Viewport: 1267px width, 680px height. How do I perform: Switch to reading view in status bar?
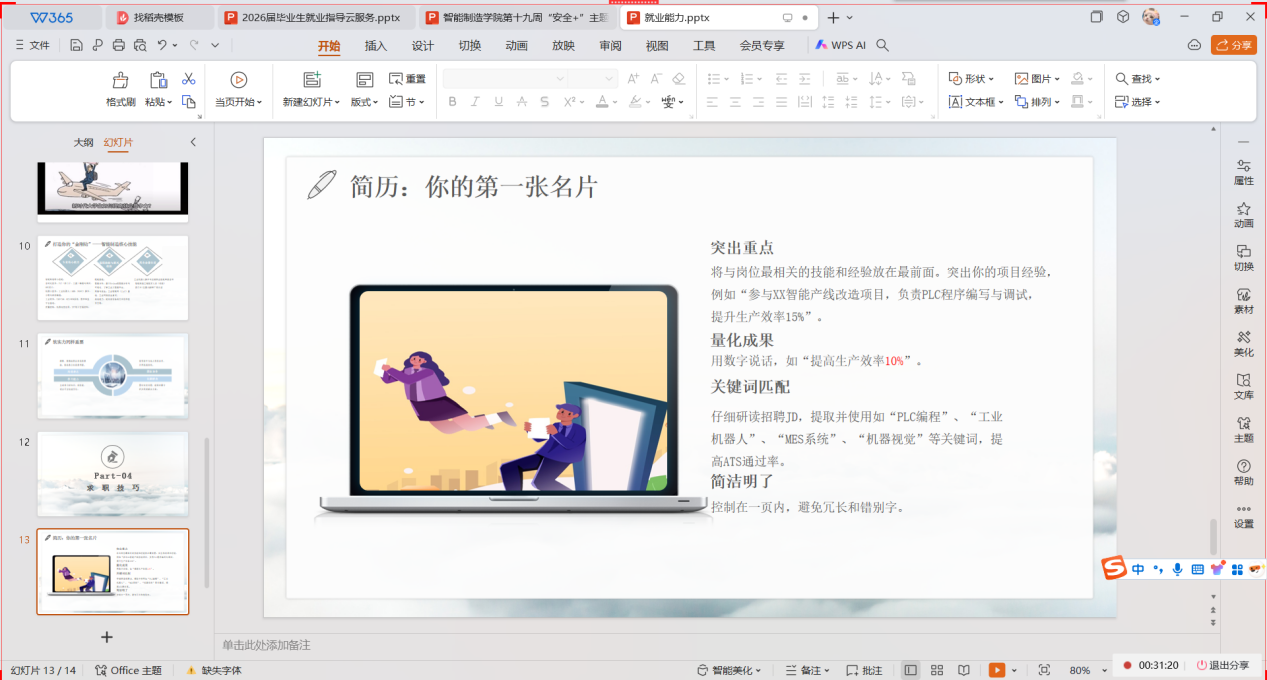tap(963, 670)
